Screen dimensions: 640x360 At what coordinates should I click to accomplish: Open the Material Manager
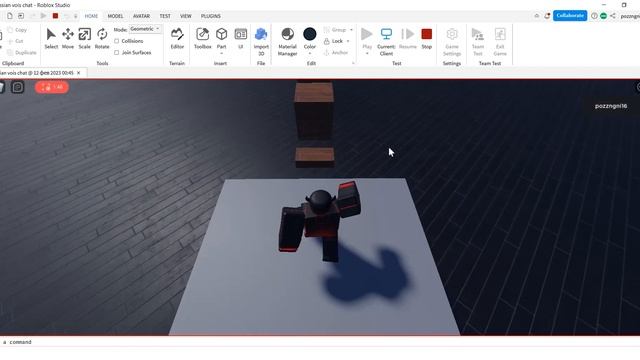click(287, 42)
